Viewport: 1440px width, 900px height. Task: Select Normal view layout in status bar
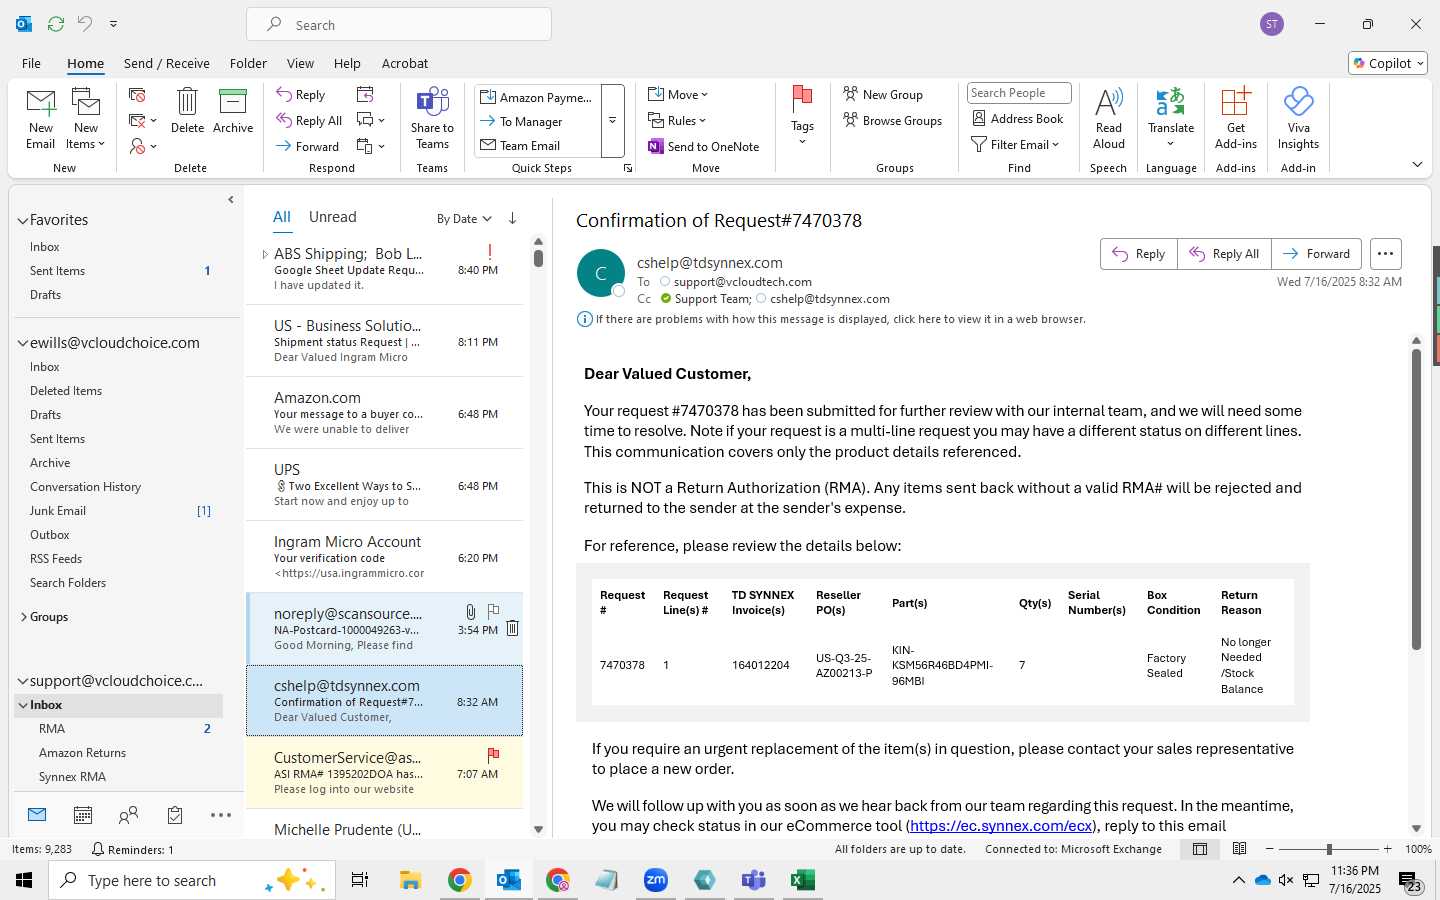[1199, 849]
